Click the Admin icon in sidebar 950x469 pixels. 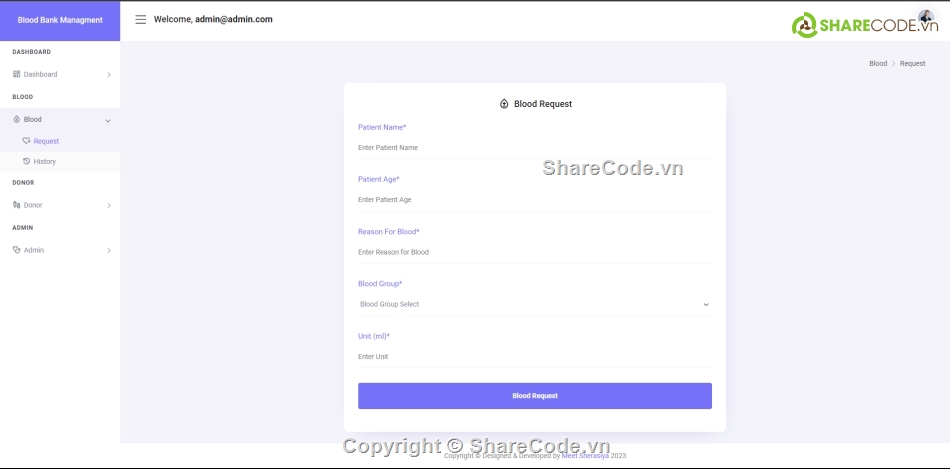point(16,250)
